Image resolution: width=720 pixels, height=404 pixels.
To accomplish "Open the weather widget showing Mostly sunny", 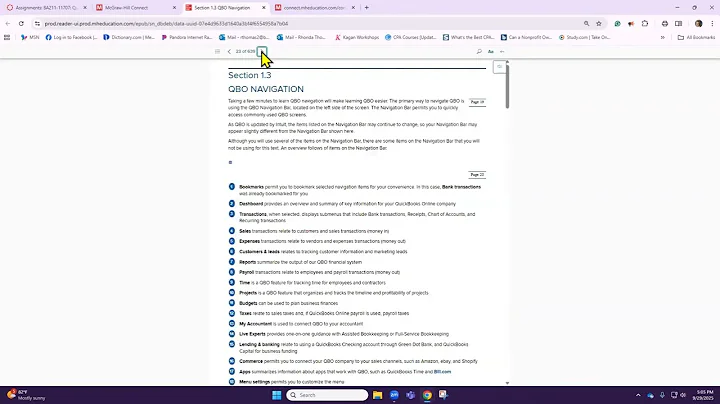I will tap(27, 395).
